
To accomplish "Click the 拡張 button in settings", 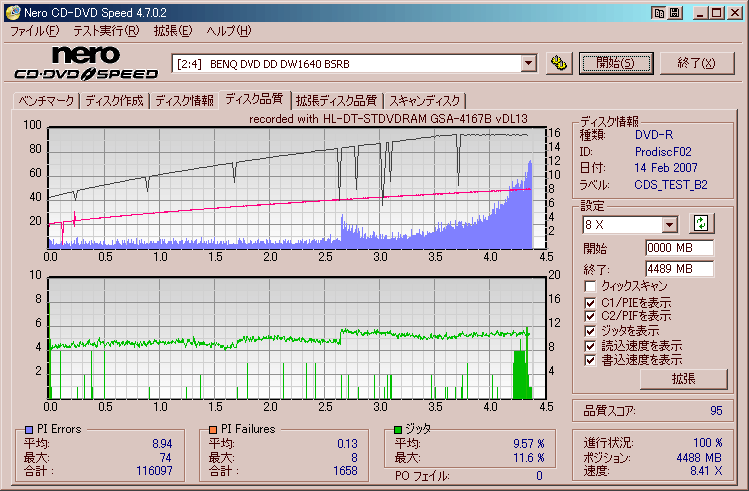I will (x=684, y=379).
